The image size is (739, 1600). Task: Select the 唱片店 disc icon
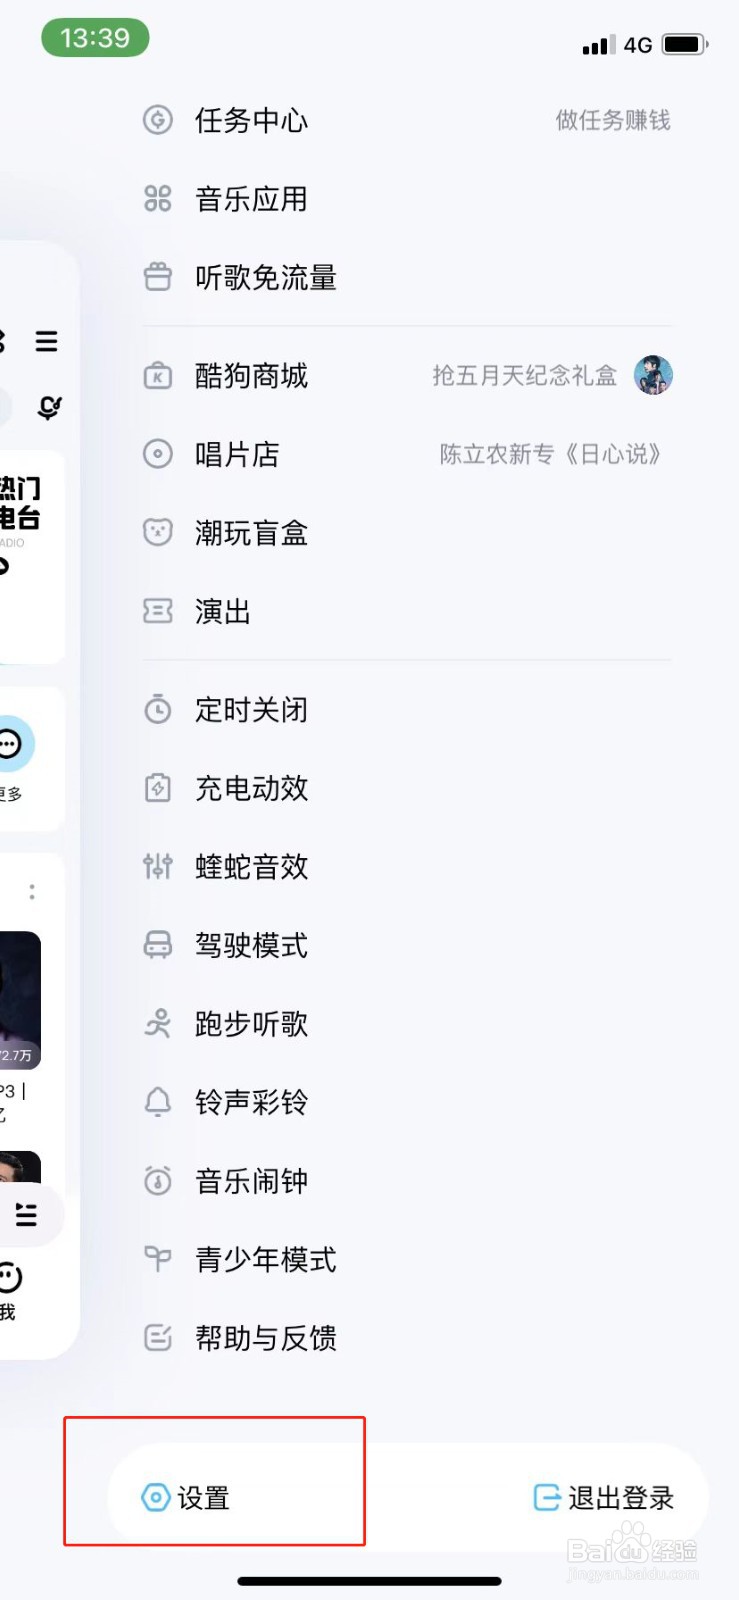pos(158,454)
